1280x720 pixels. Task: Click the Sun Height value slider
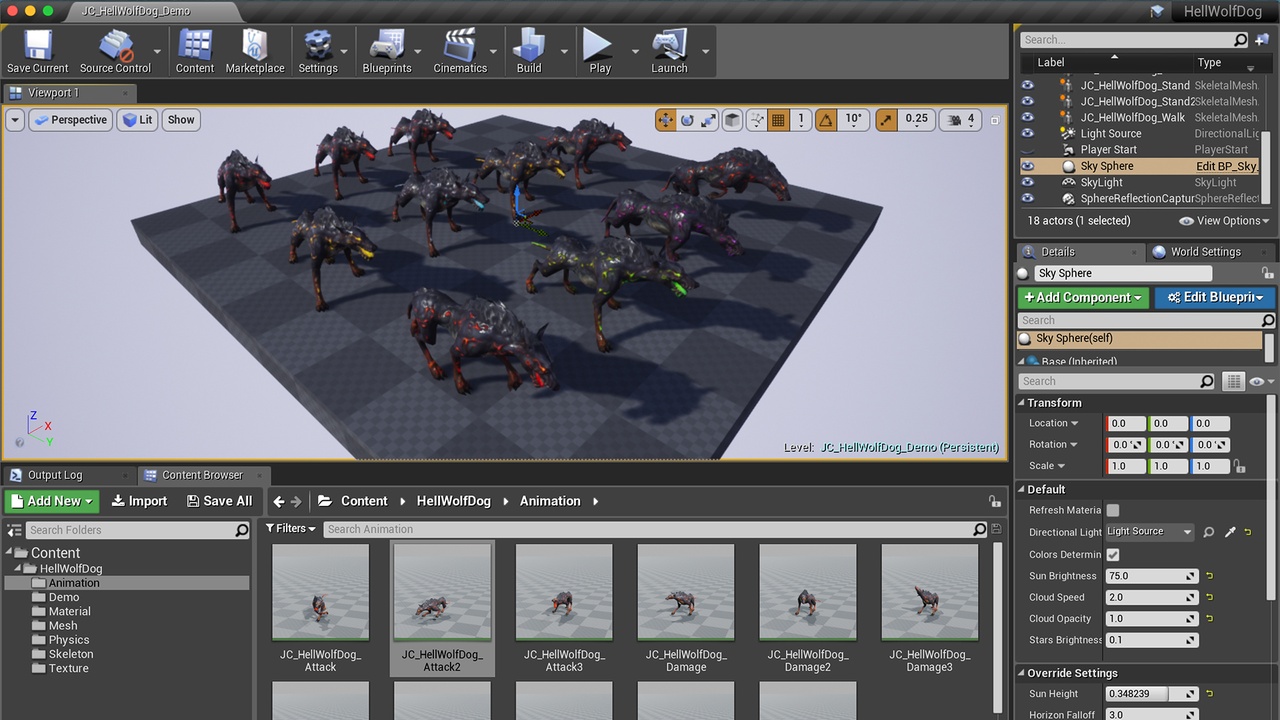pos(1152,694)
